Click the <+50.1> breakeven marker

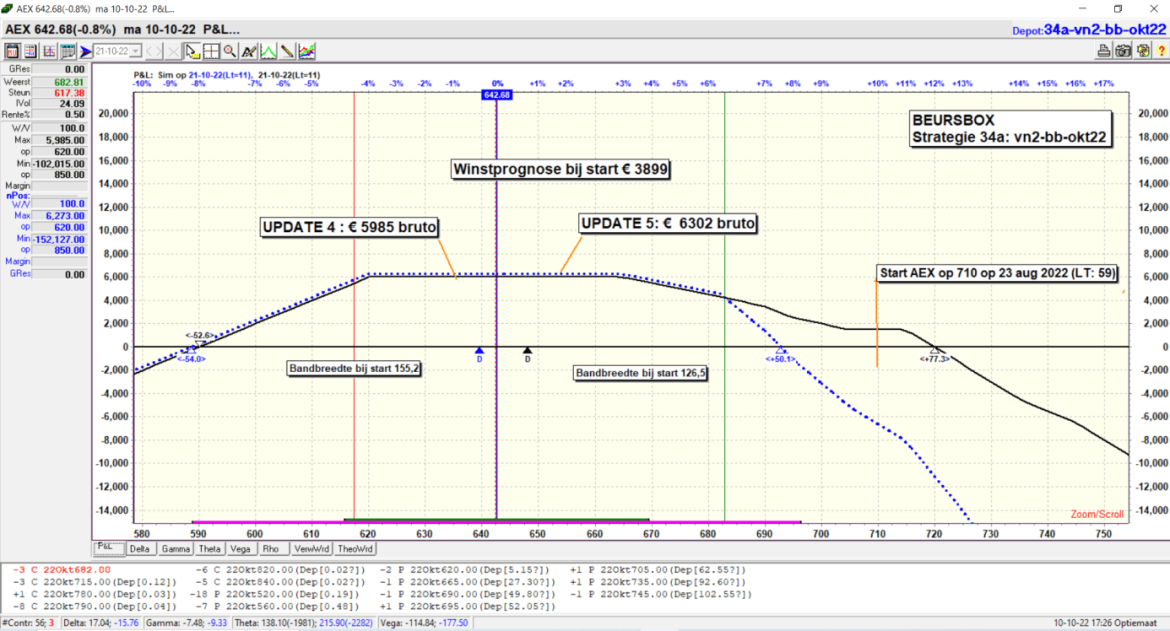(x=780, y=359)
